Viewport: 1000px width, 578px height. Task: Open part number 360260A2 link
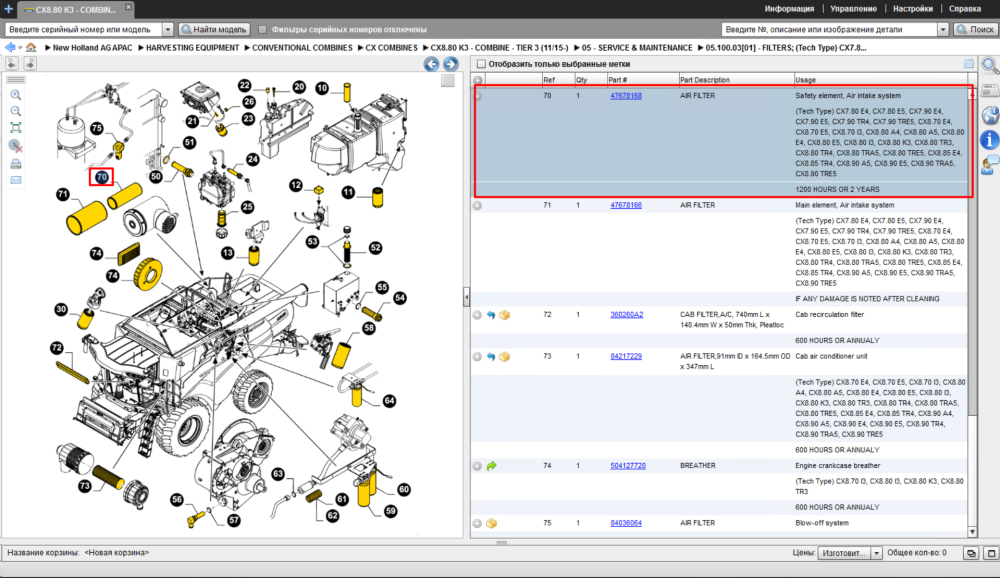pos(626,315)
